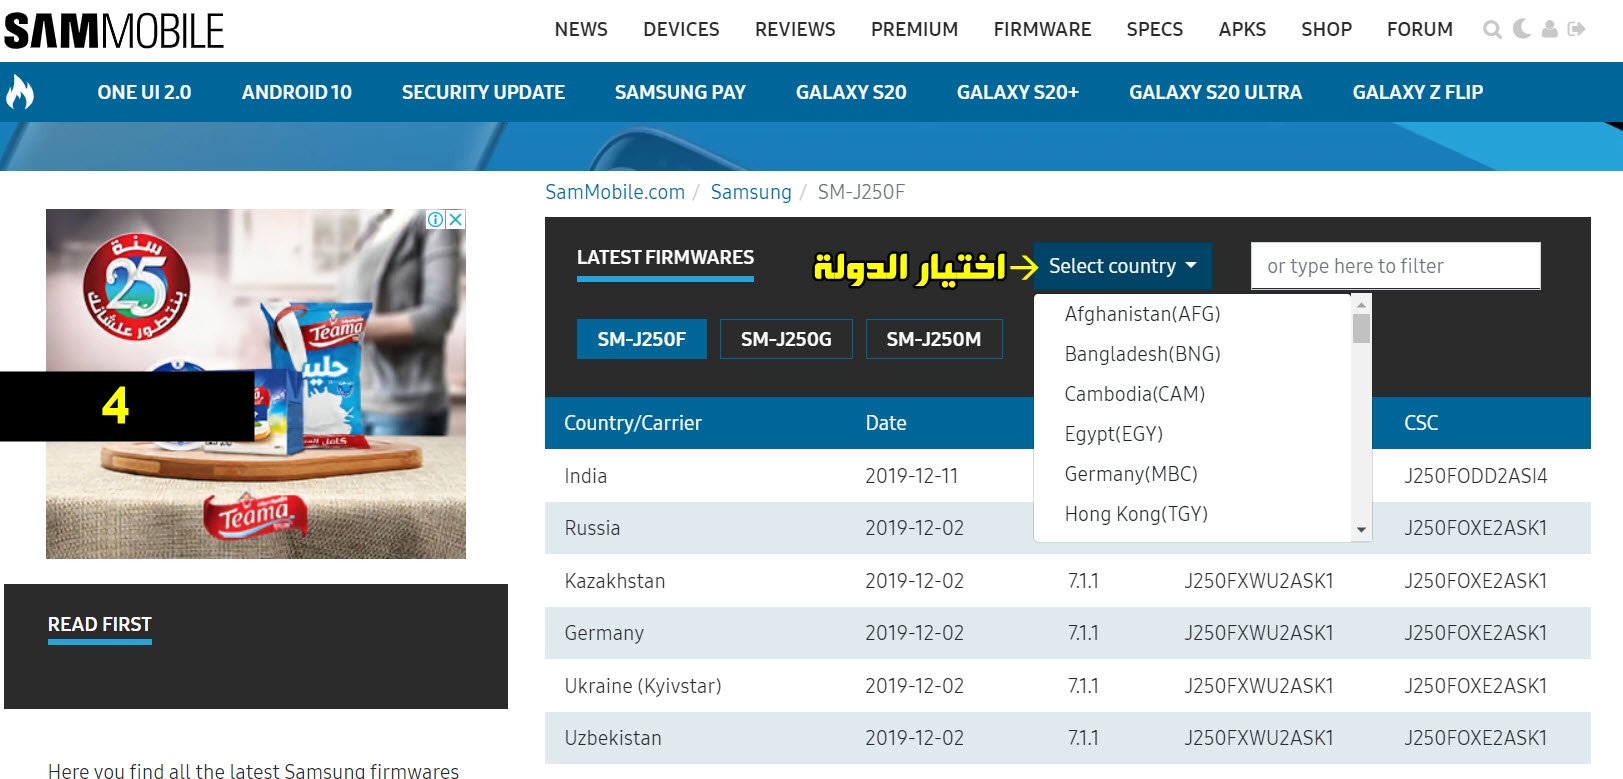
Task: Click the India firmware row
Action: click(x=1067, y=476)
